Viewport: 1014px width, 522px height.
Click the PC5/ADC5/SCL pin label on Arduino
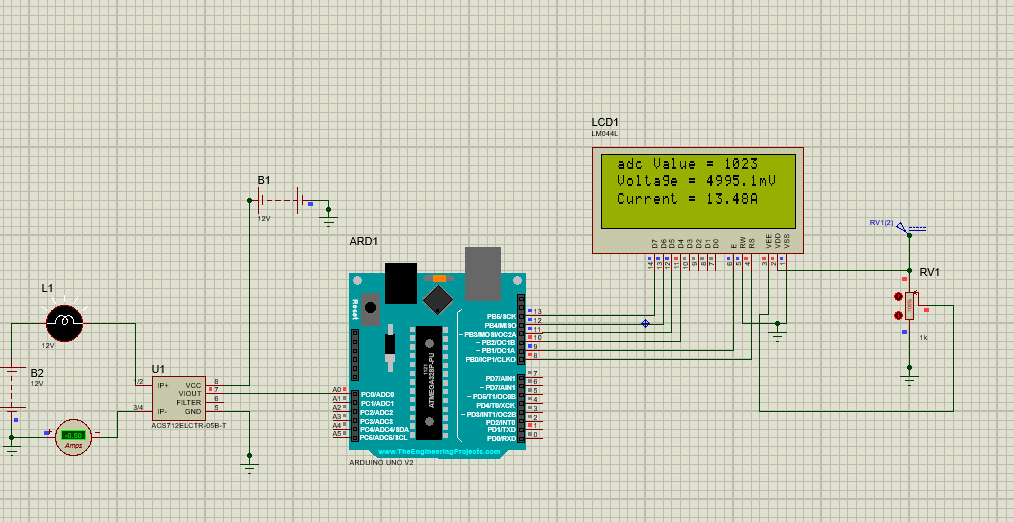[385, 438]
